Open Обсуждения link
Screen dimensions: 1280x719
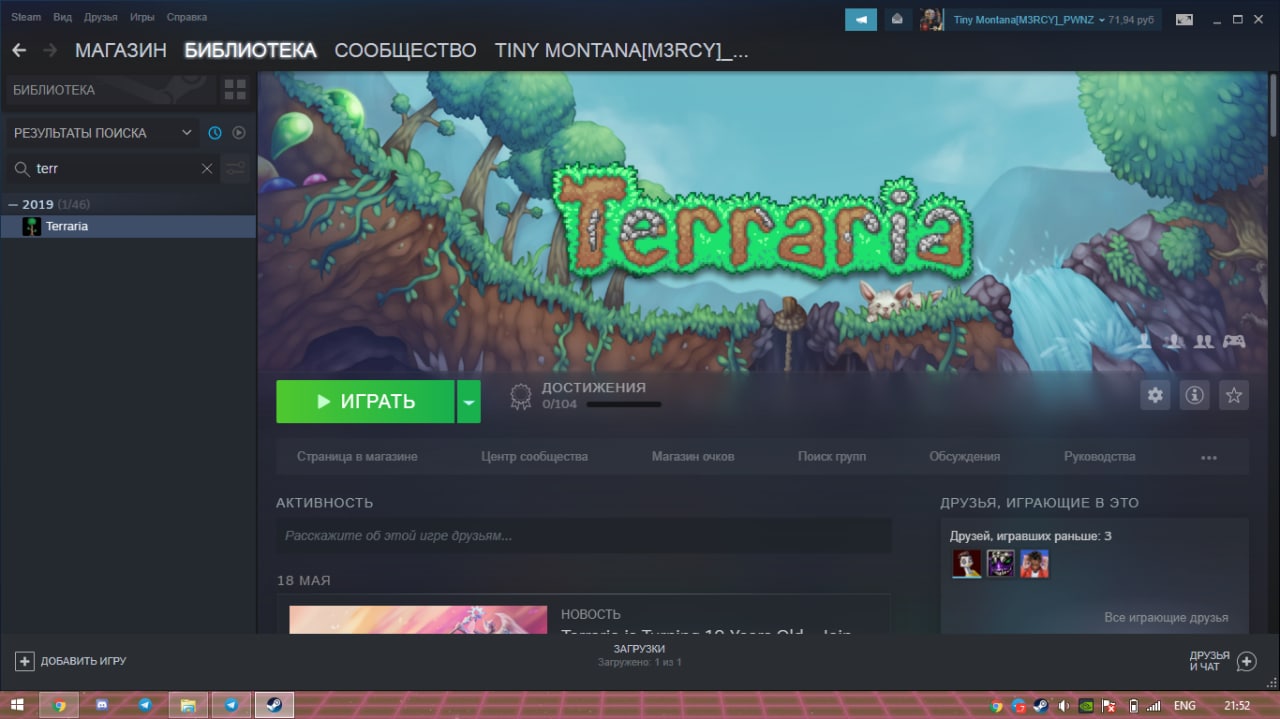(964, 457)
